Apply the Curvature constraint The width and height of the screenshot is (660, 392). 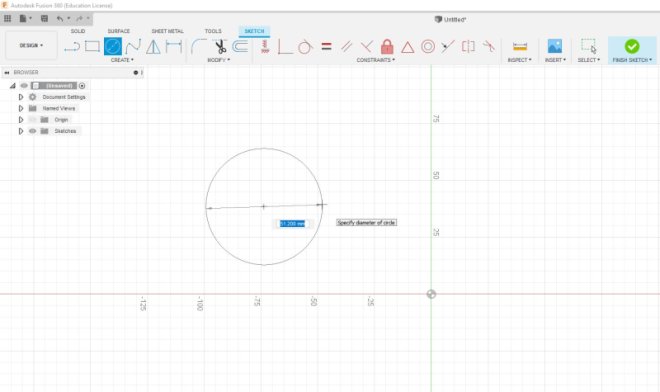coord(488,46)
